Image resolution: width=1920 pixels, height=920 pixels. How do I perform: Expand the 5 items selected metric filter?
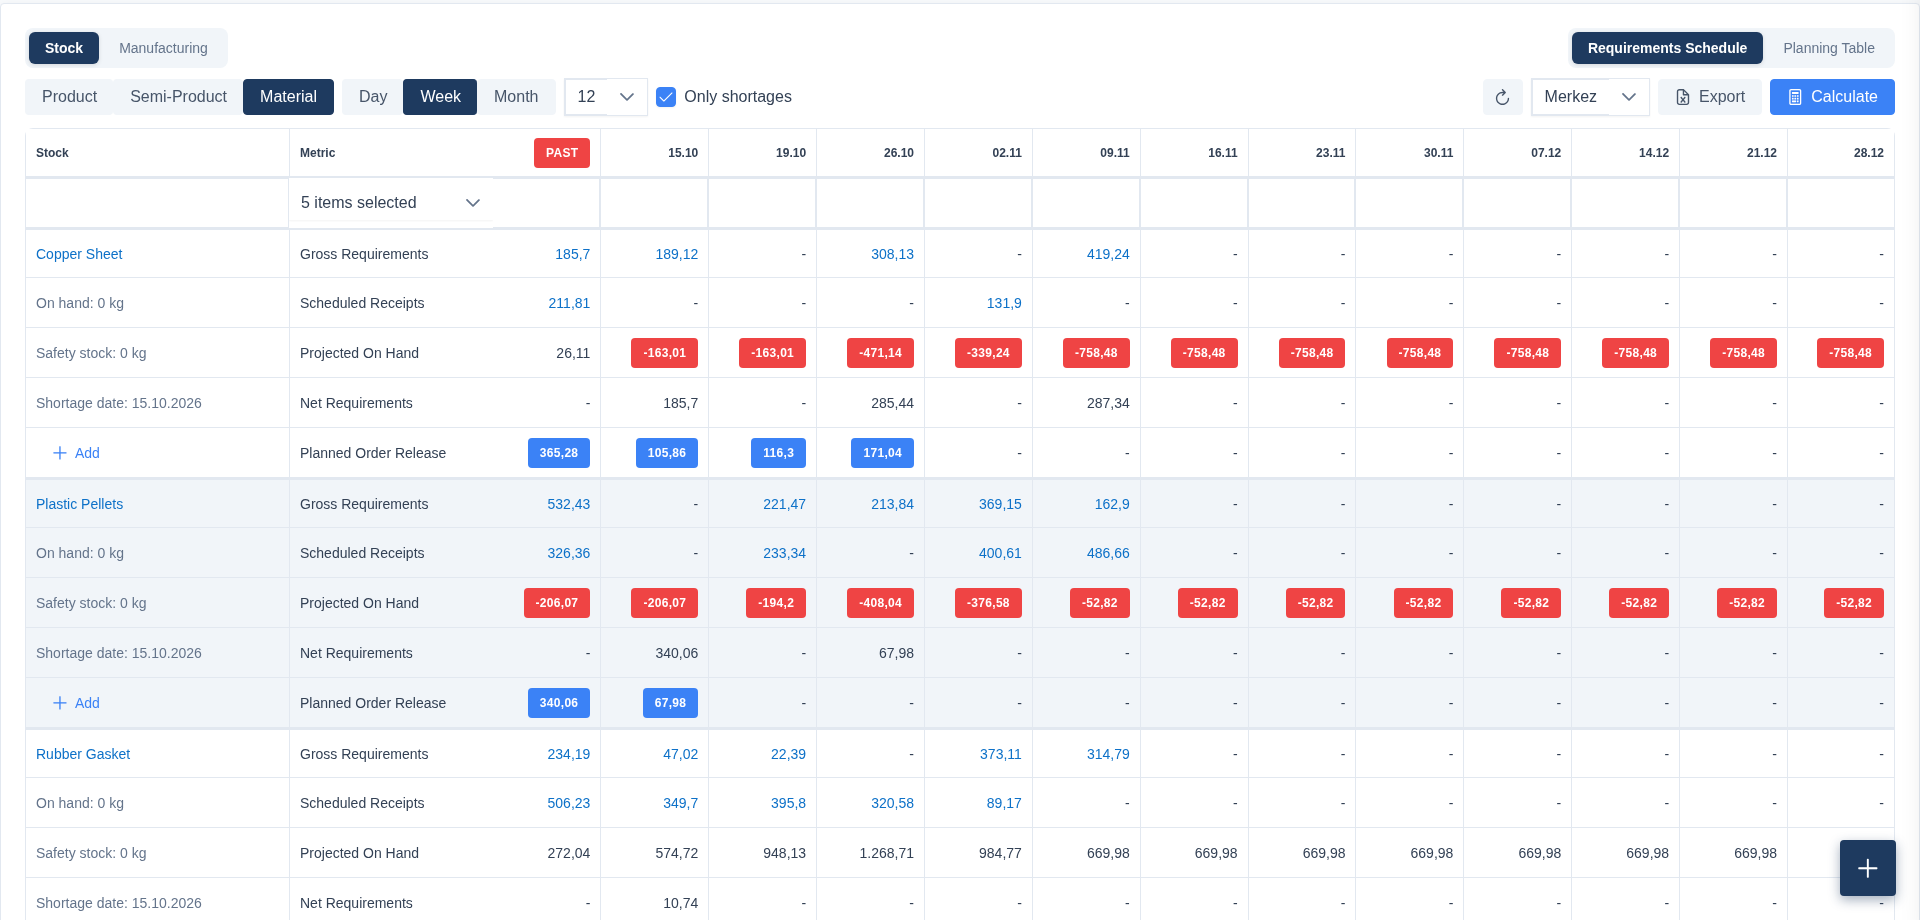(x=391, y=203)
